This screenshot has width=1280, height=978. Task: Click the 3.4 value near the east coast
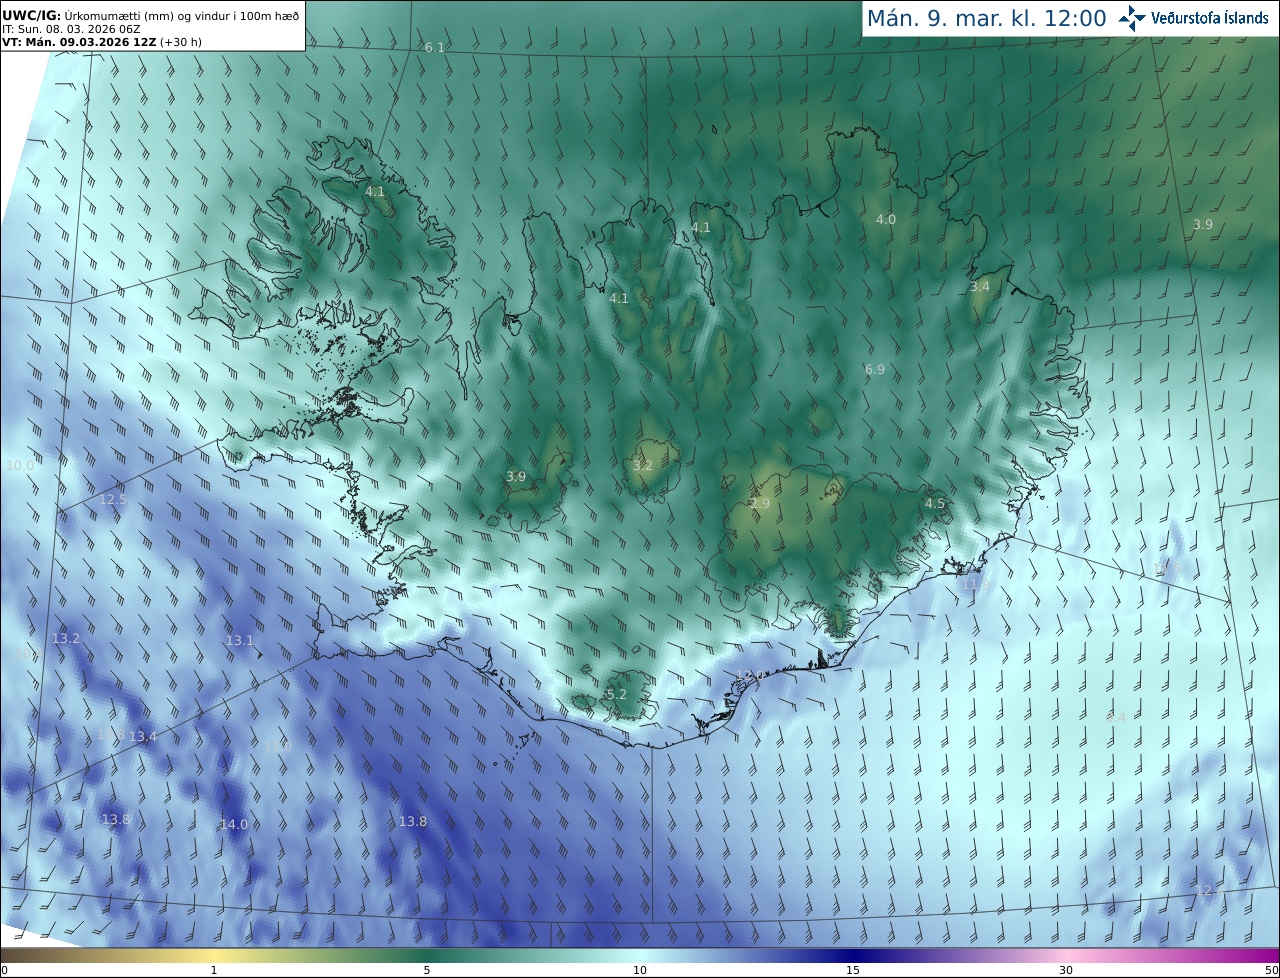[980, 287]
